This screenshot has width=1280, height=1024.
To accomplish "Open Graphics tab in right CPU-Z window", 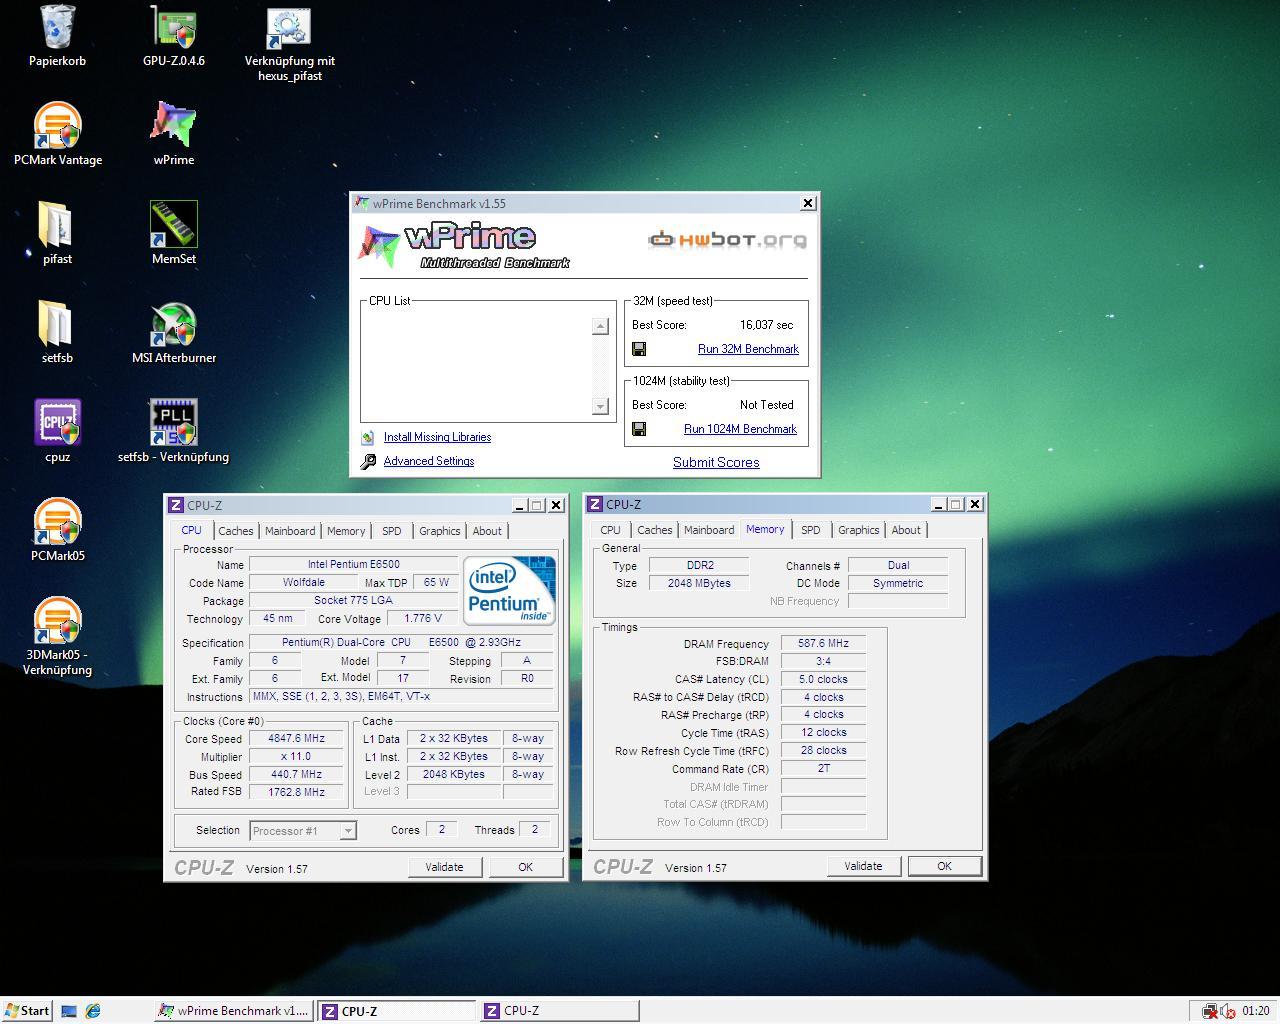I will coord(859,530).
